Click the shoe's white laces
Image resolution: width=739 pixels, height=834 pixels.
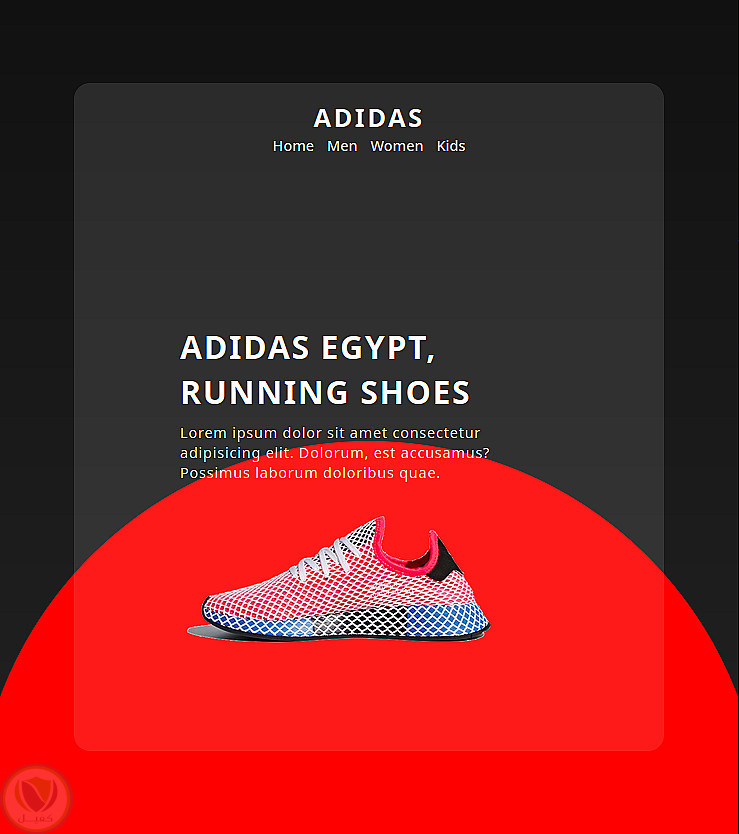click(x=325, y=558)
